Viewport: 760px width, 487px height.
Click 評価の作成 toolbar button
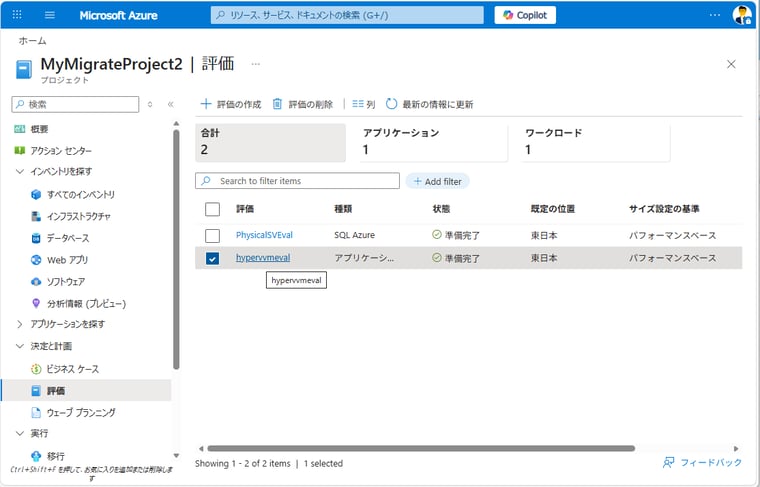231,104
